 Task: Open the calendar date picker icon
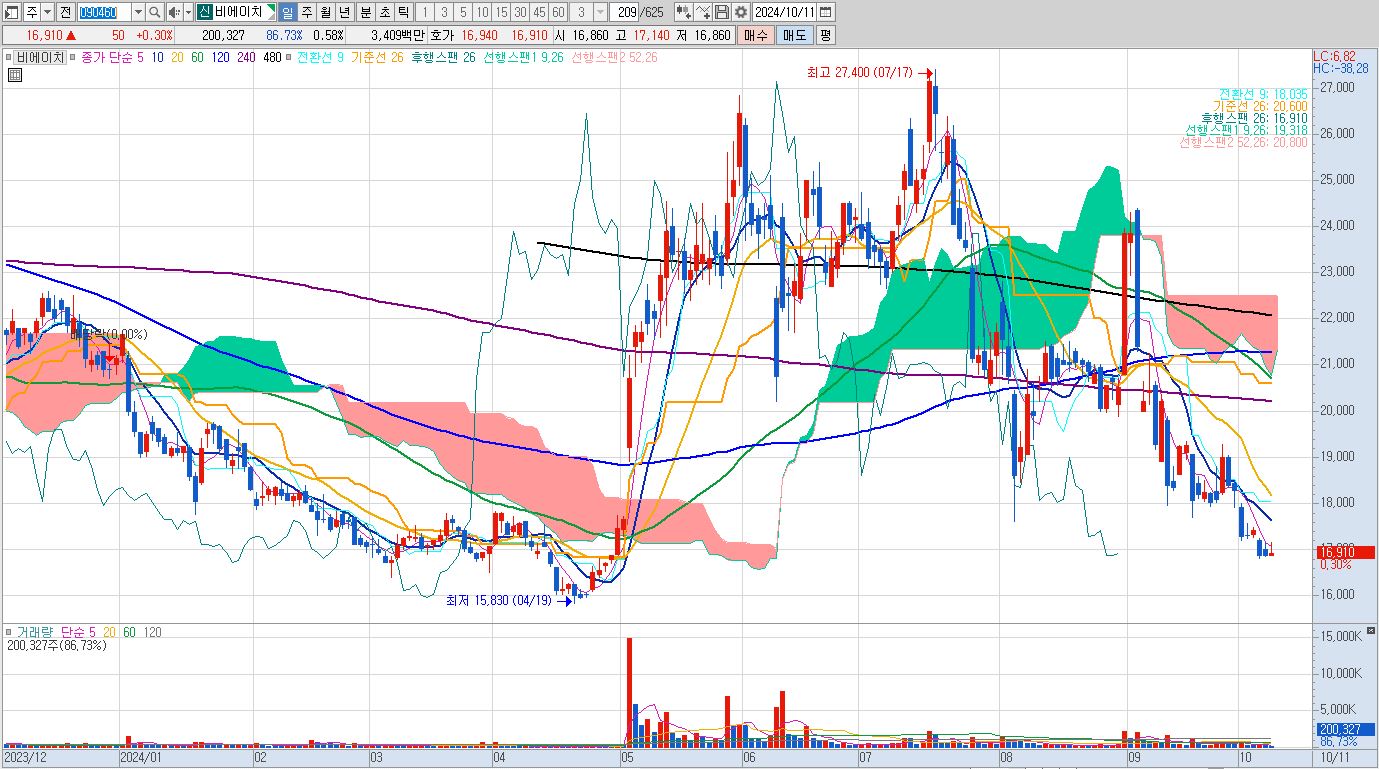click(x=826, y=12)
